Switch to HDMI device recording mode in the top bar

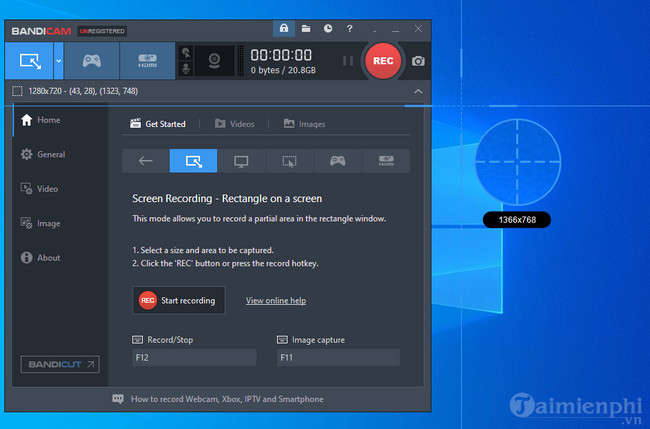(x=147, y=61)
